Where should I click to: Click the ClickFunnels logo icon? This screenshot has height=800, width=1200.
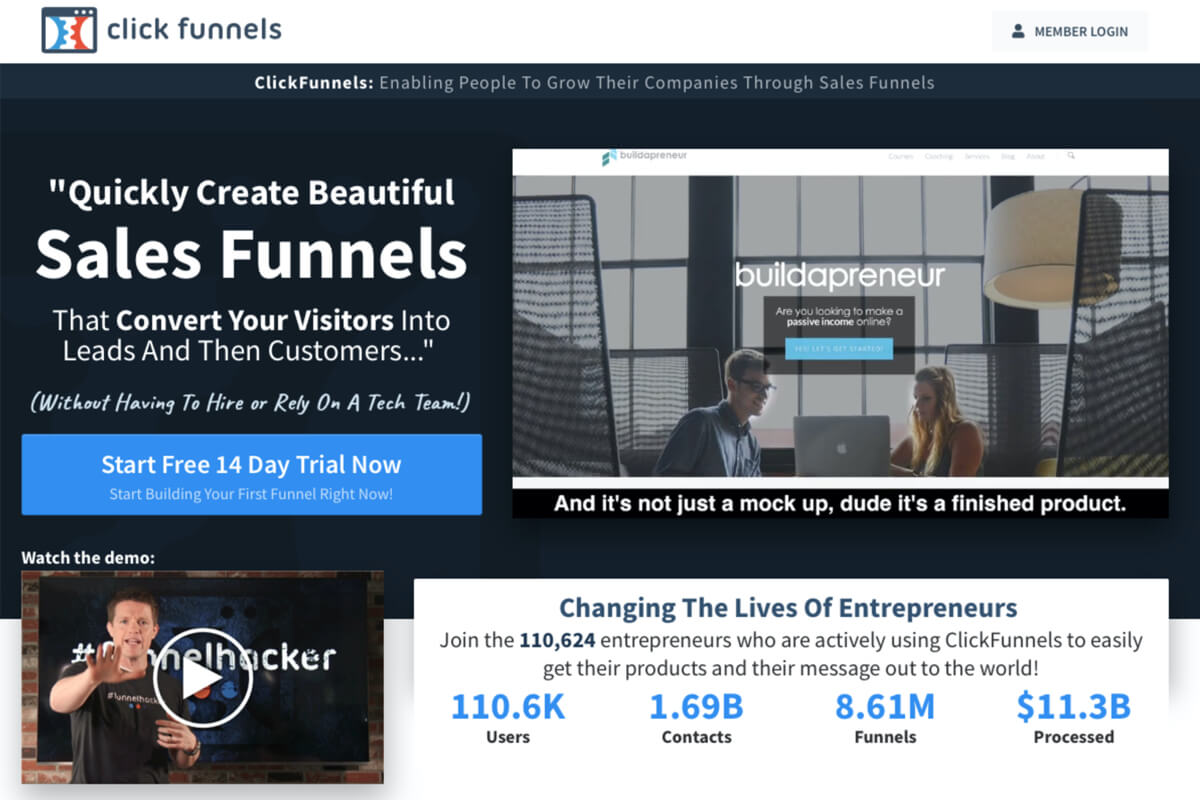pos(69,30)
